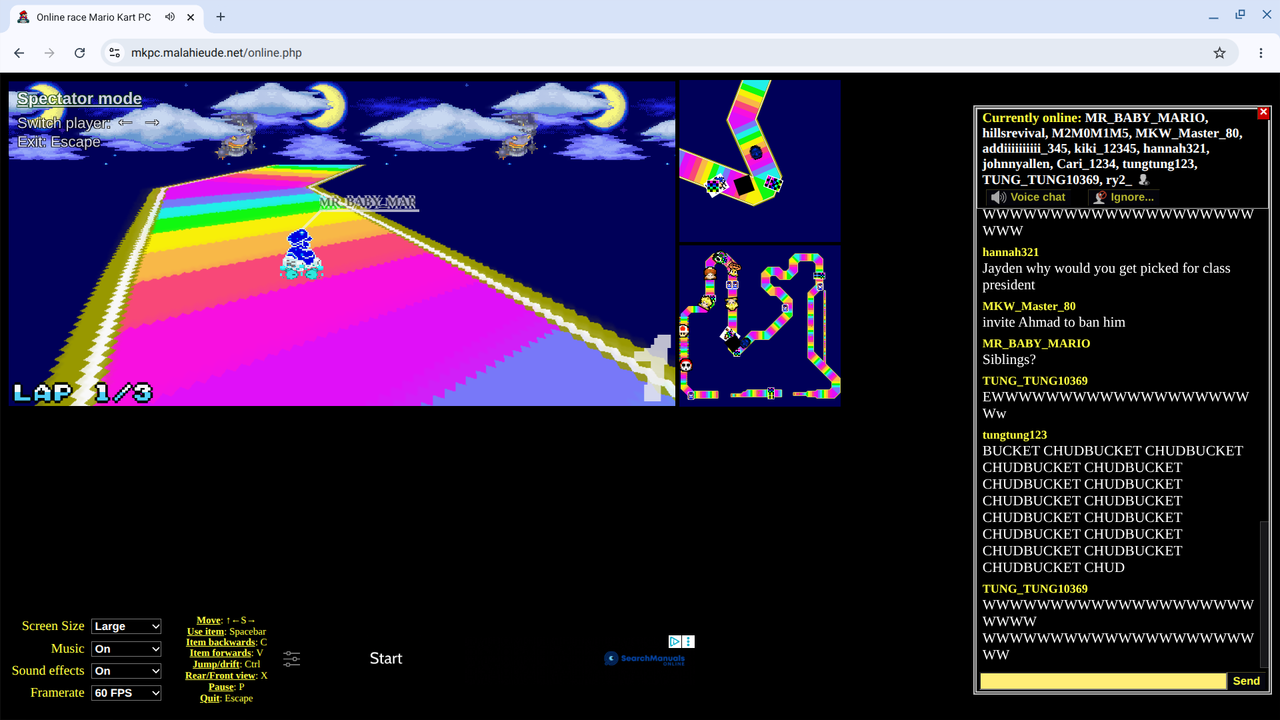
Task: Click the 'Siblings?' chat message
Action: click(x=1009, y=360)
